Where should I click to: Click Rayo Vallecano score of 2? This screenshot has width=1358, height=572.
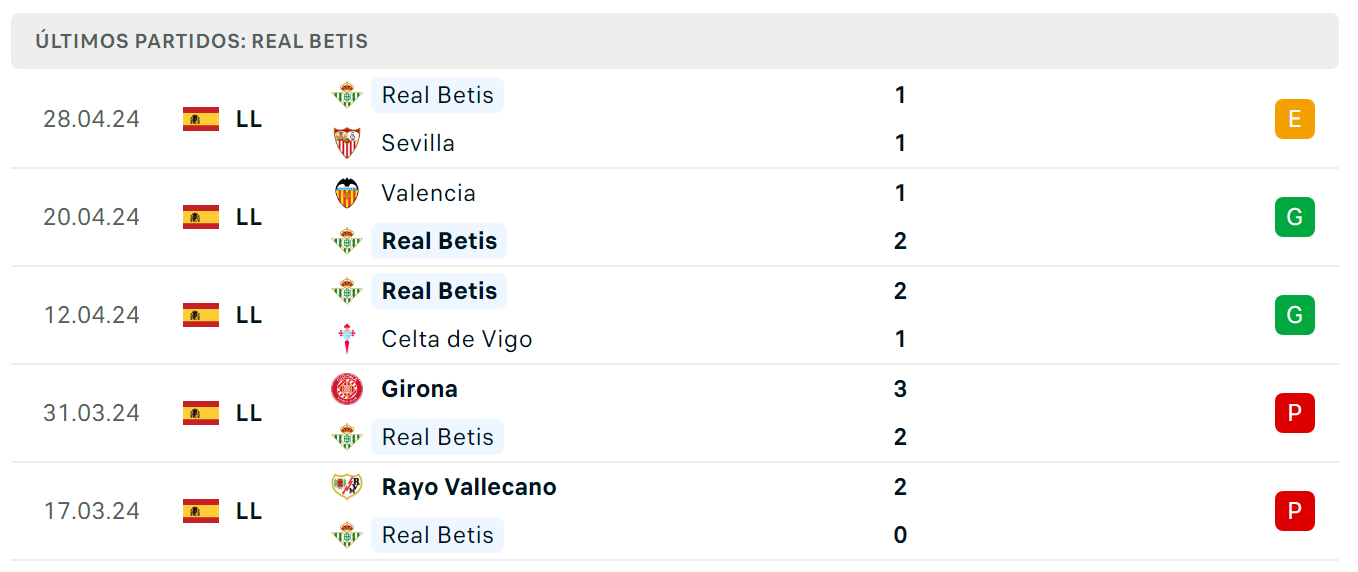[x=900, y=487]
